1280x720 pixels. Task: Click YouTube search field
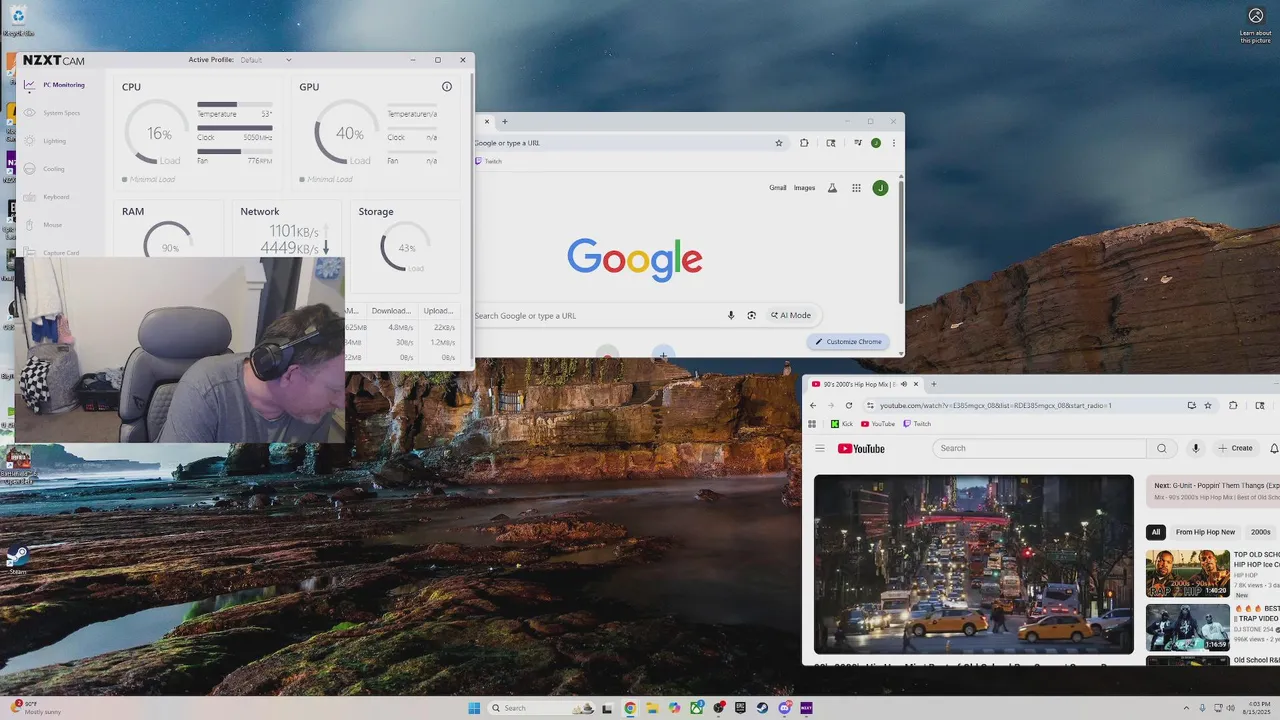coord(1039,449)
